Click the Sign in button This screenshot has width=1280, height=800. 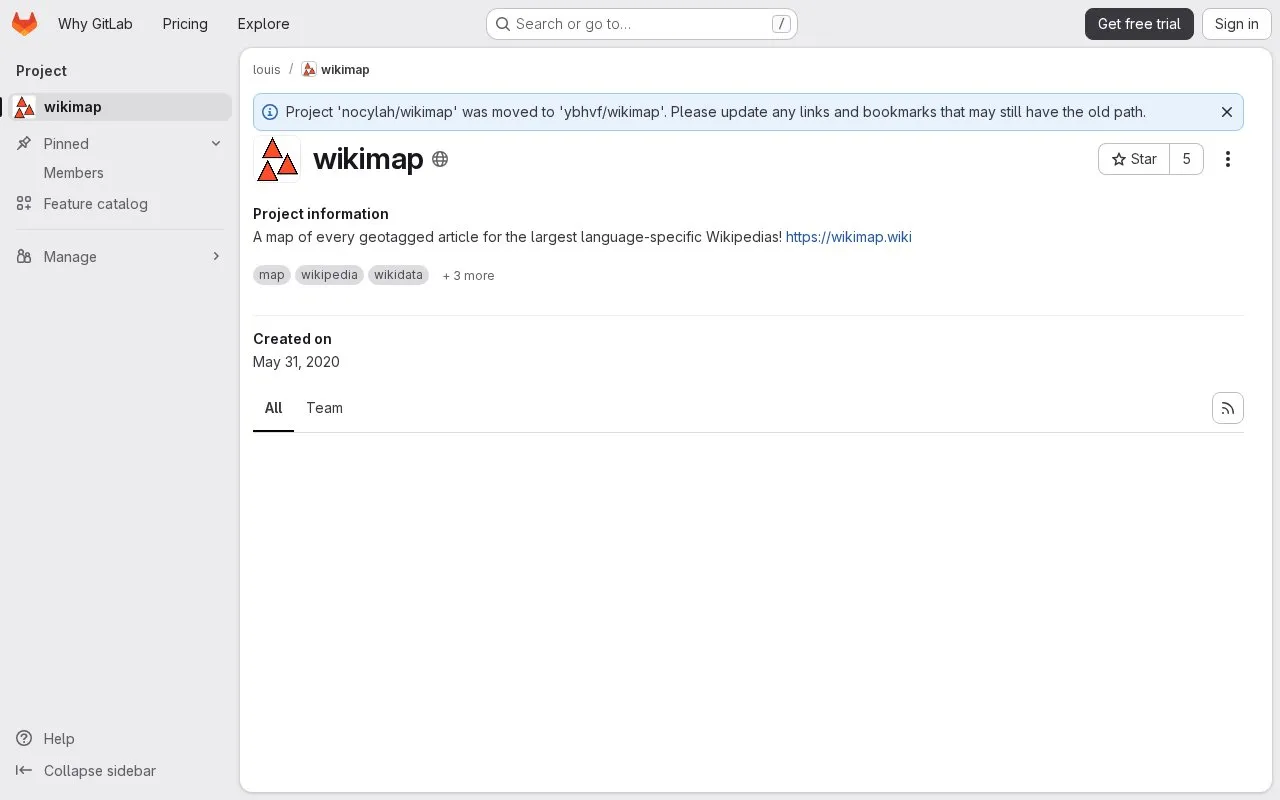click(x=1236, y=24)
